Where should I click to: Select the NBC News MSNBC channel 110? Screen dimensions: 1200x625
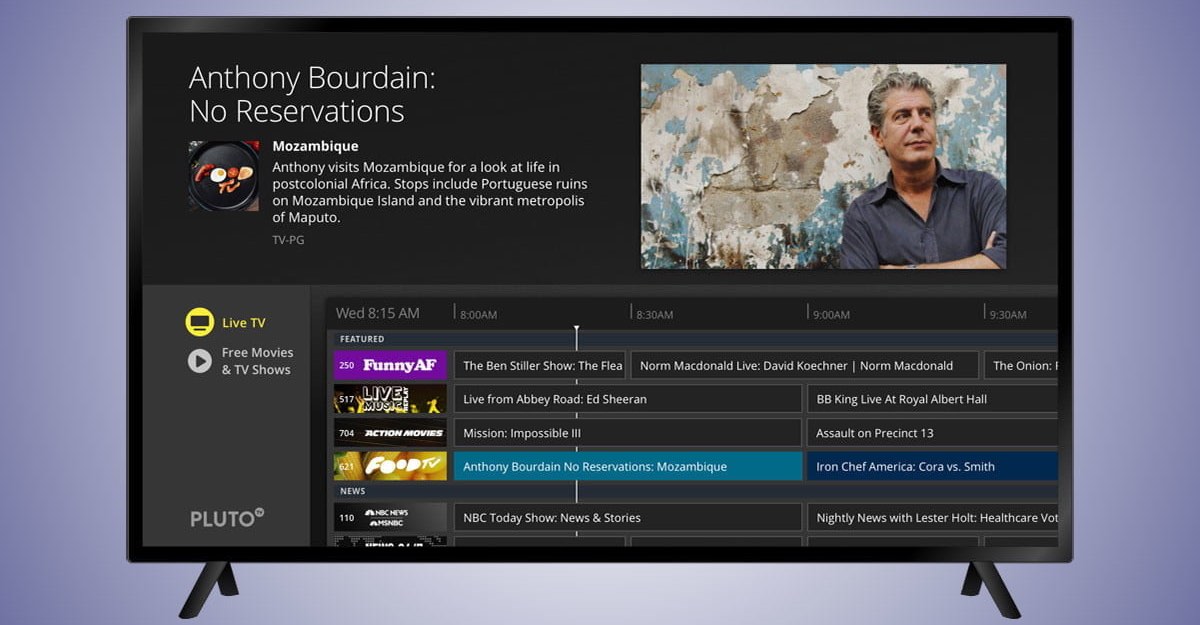pyautogui.click(x=390, y=518)
